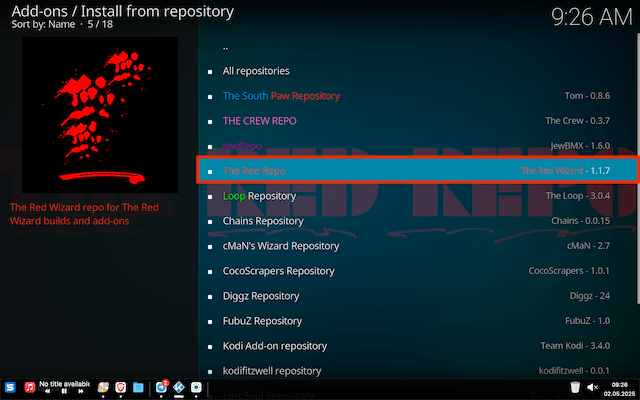Image resolution: width=640 pixels, height=400 pixels.
Task: Open the Loop Repository
Action: (x=417, y=196)
